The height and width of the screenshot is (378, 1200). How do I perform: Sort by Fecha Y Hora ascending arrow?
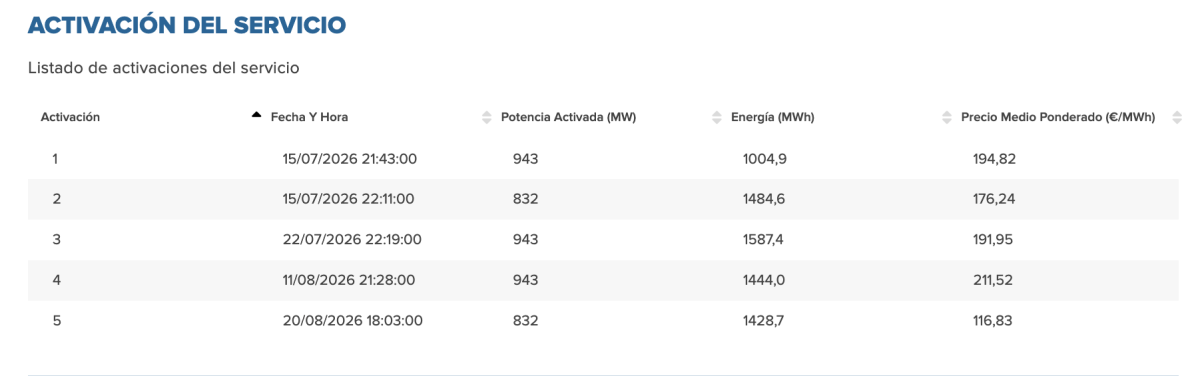[257, 117]
